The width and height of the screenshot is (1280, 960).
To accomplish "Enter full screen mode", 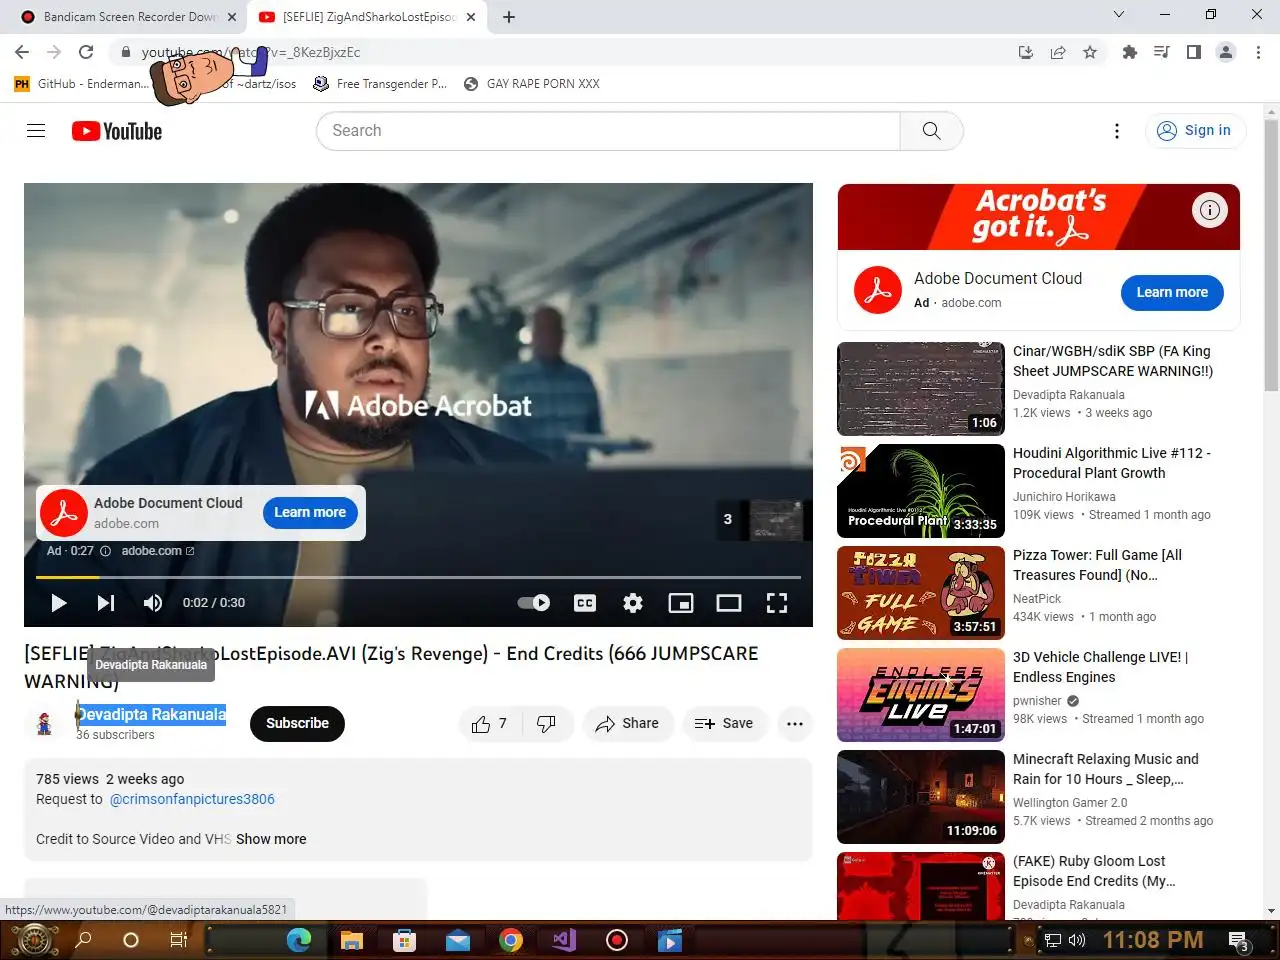I will [x=777, y=603].
